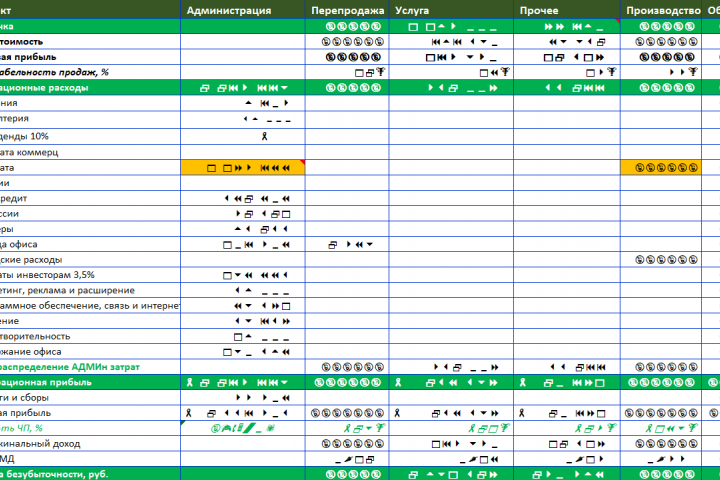
Task: Click the "ата коммерц" row label
Action: point(29,152)
